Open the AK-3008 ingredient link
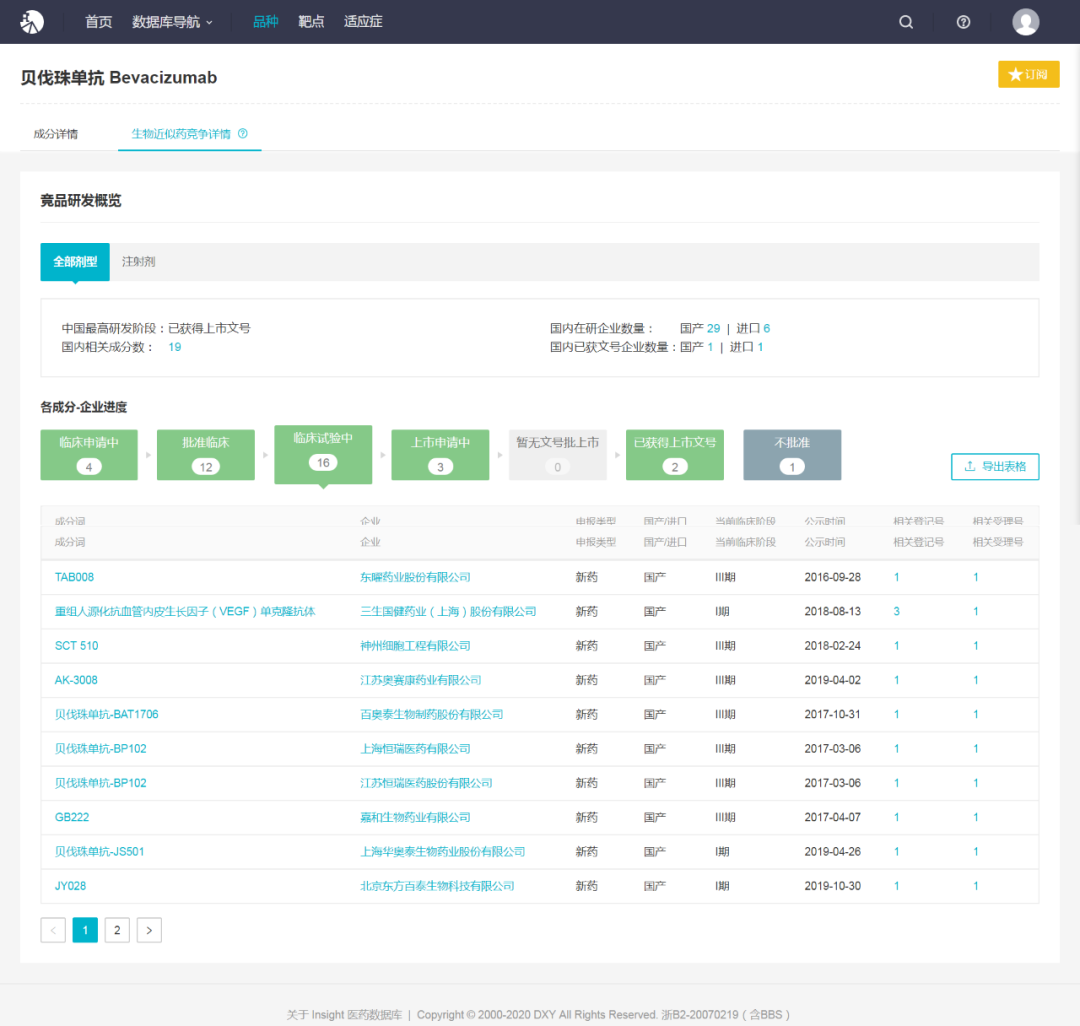 [76, 680]
